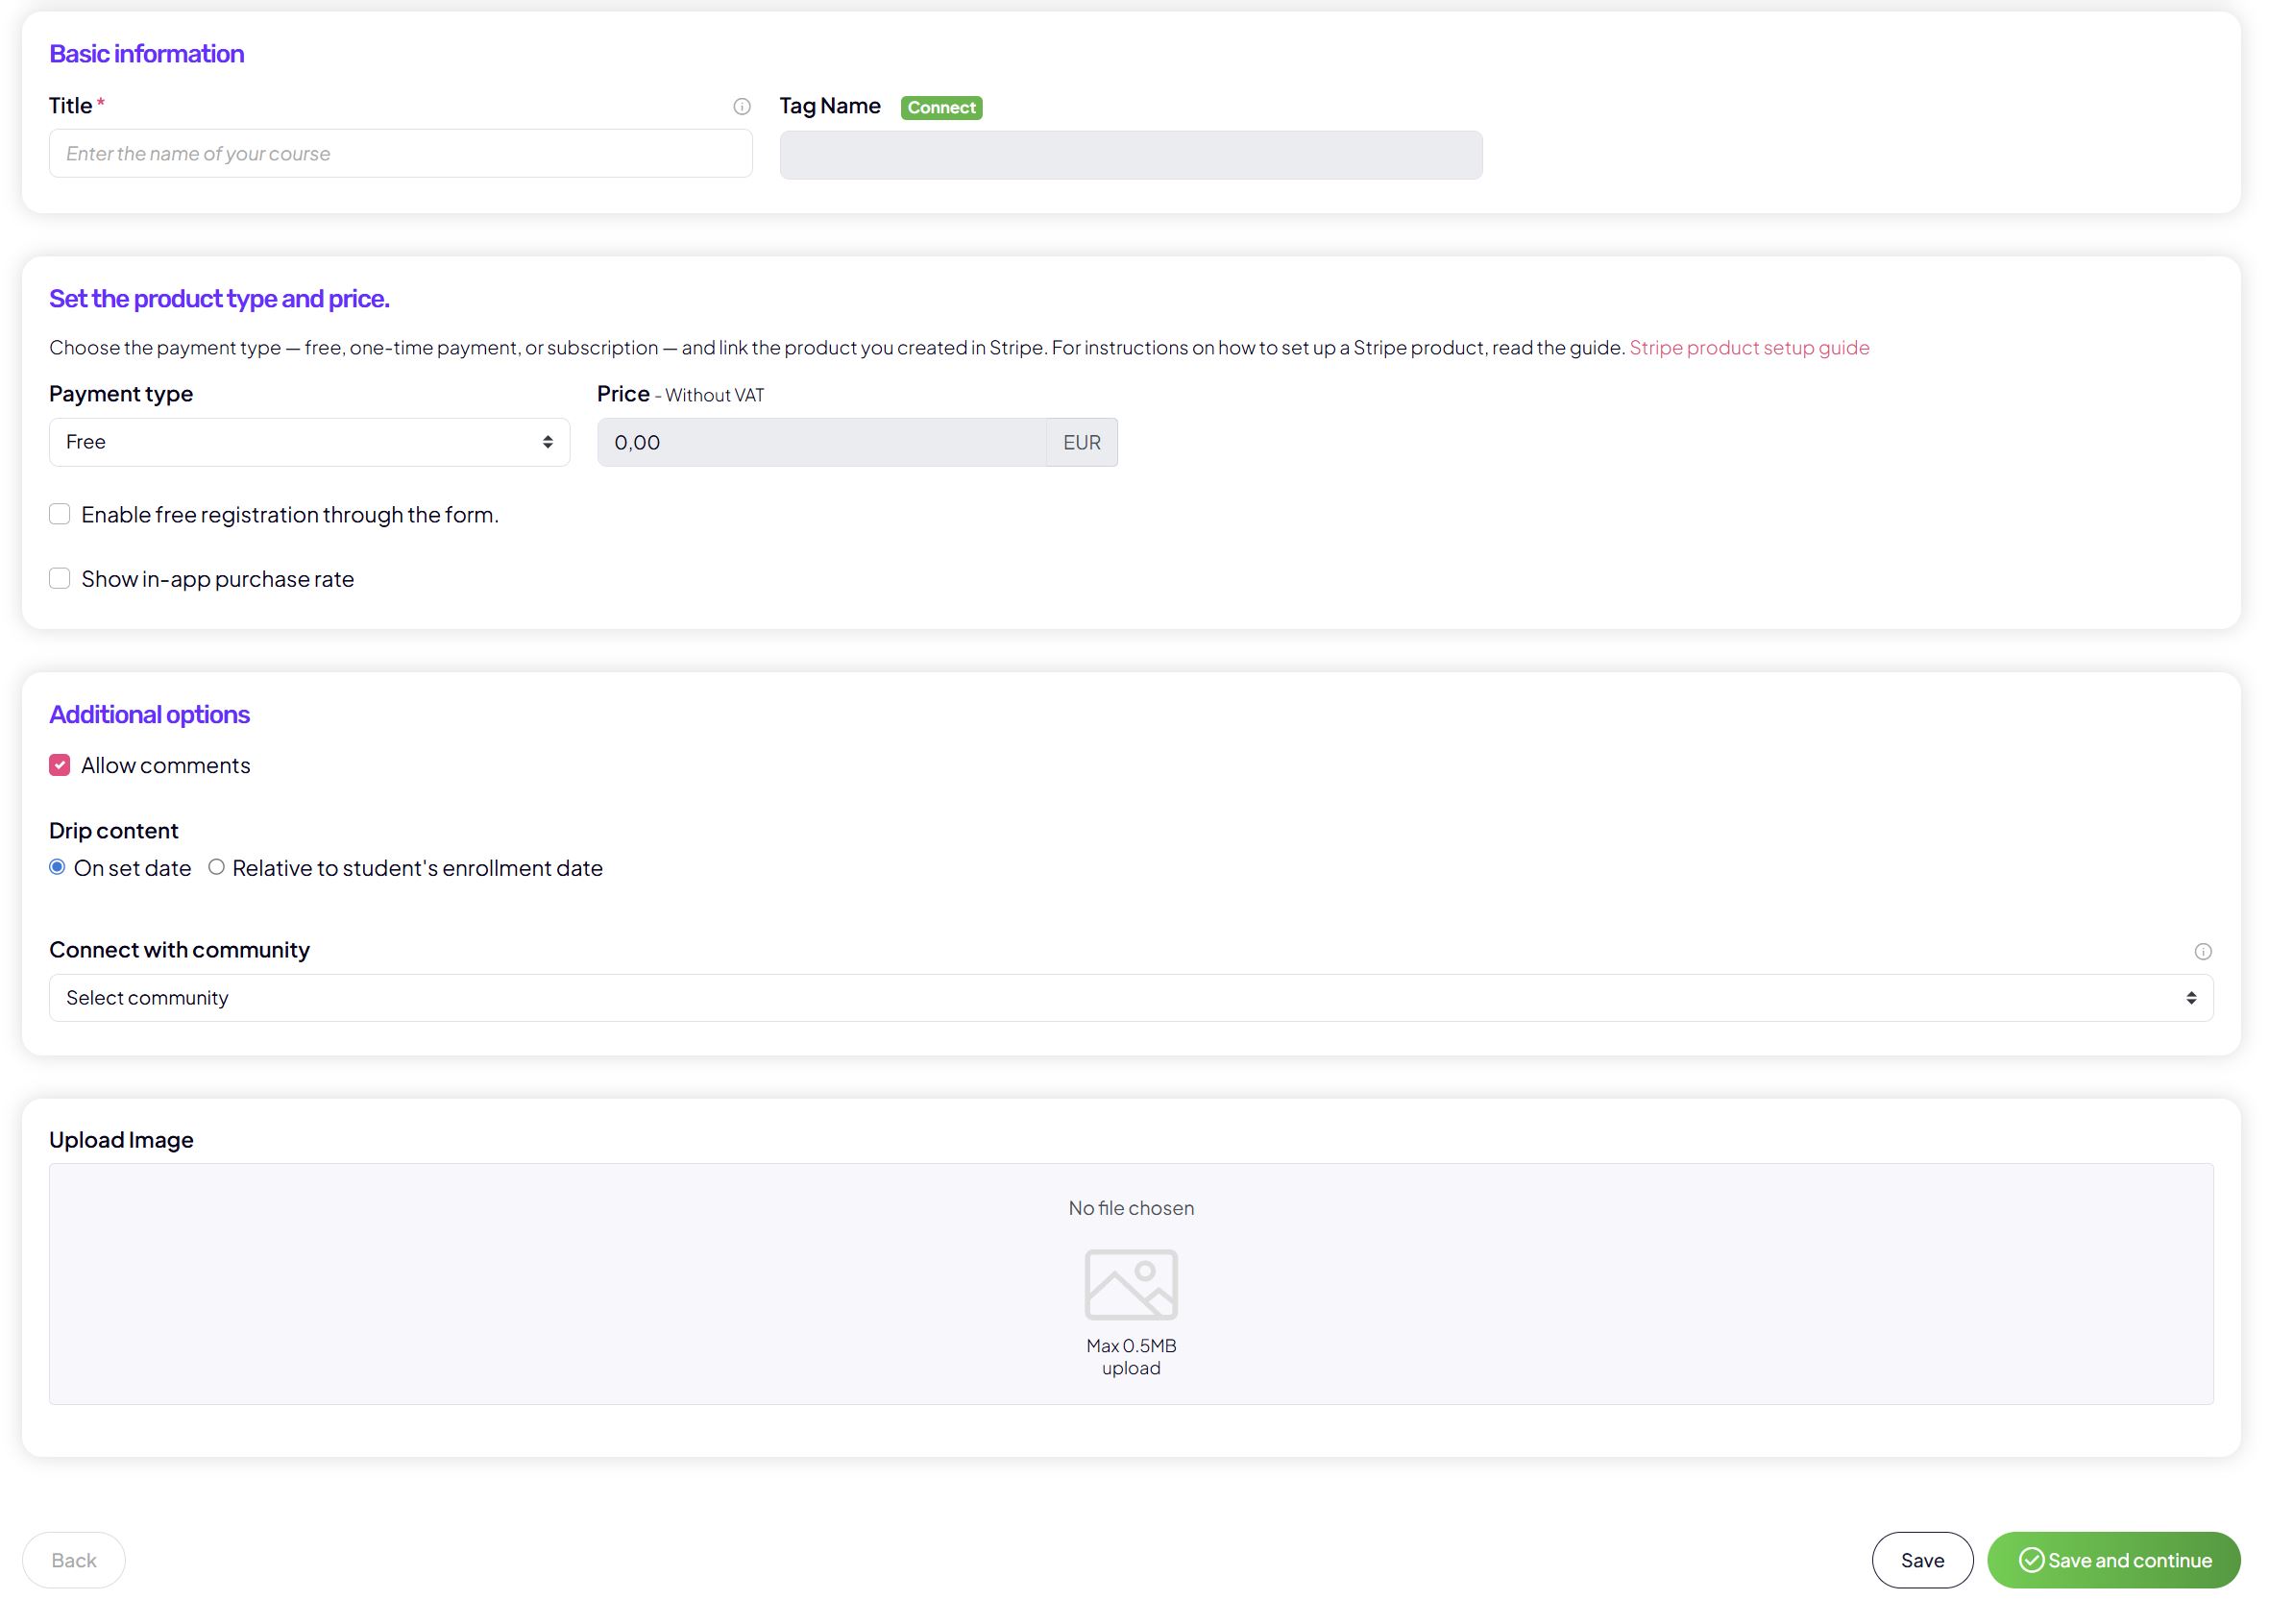
Task: Click the info icon next to Title
Action: [x=741, y=107]
